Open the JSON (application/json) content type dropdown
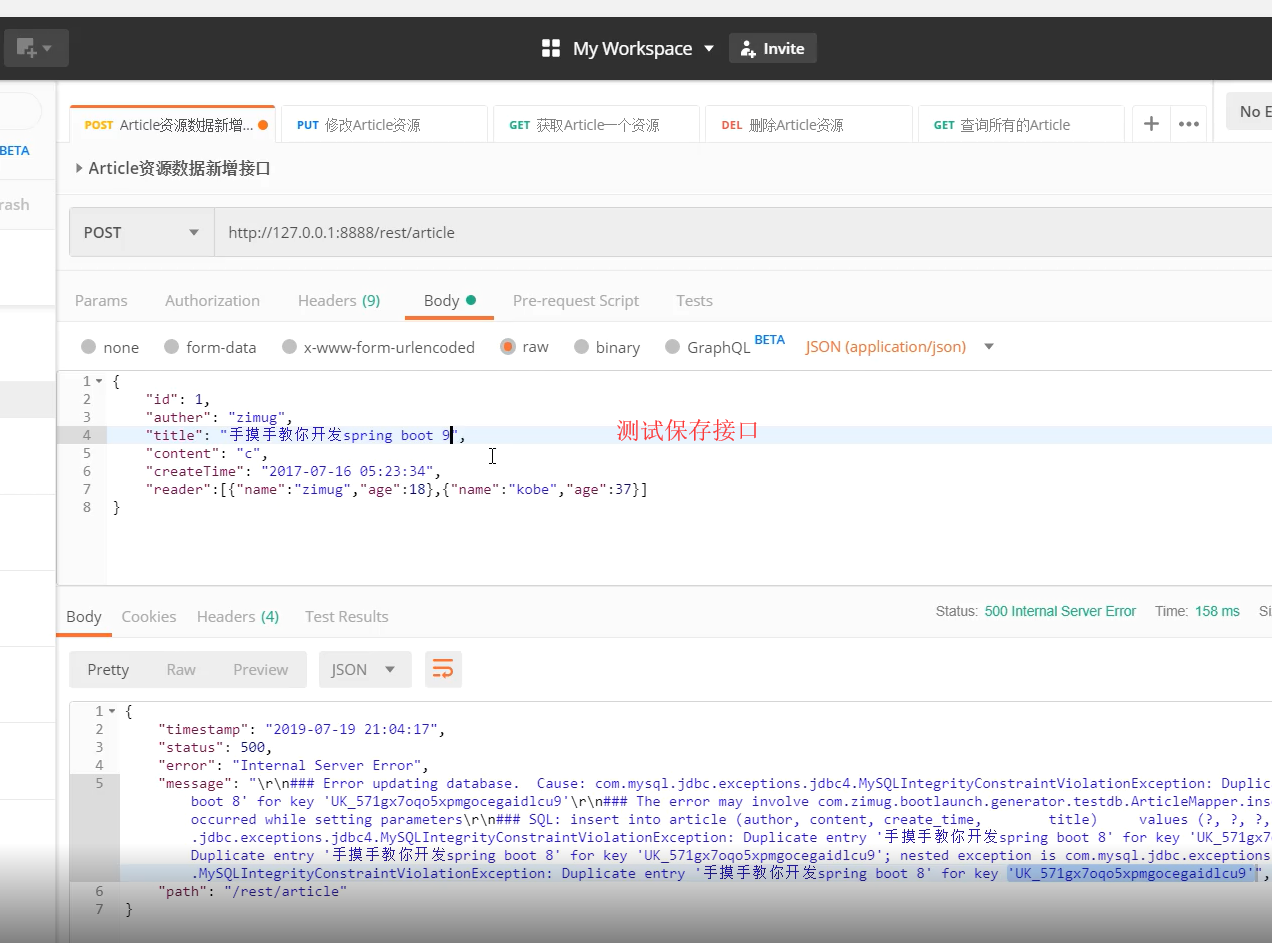The width and height of the screenshot is (1272, 943). click(900, 346)
